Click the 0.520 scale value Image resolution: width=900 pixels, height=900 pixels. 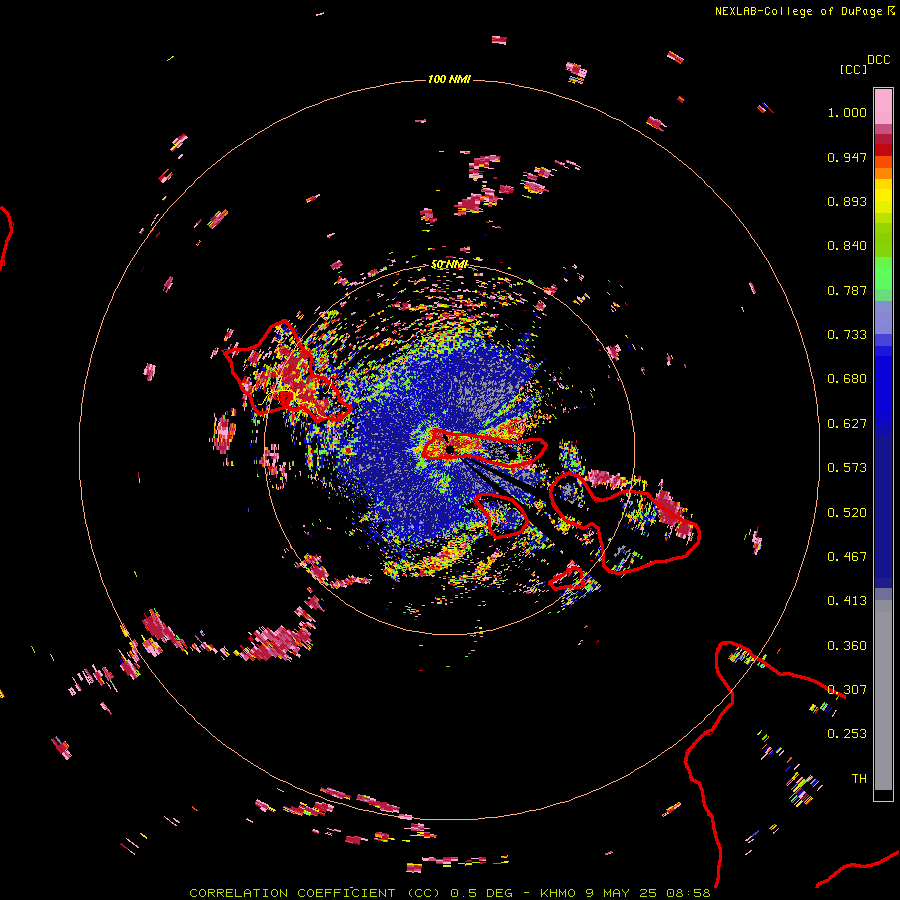click(x=847, y=513)
